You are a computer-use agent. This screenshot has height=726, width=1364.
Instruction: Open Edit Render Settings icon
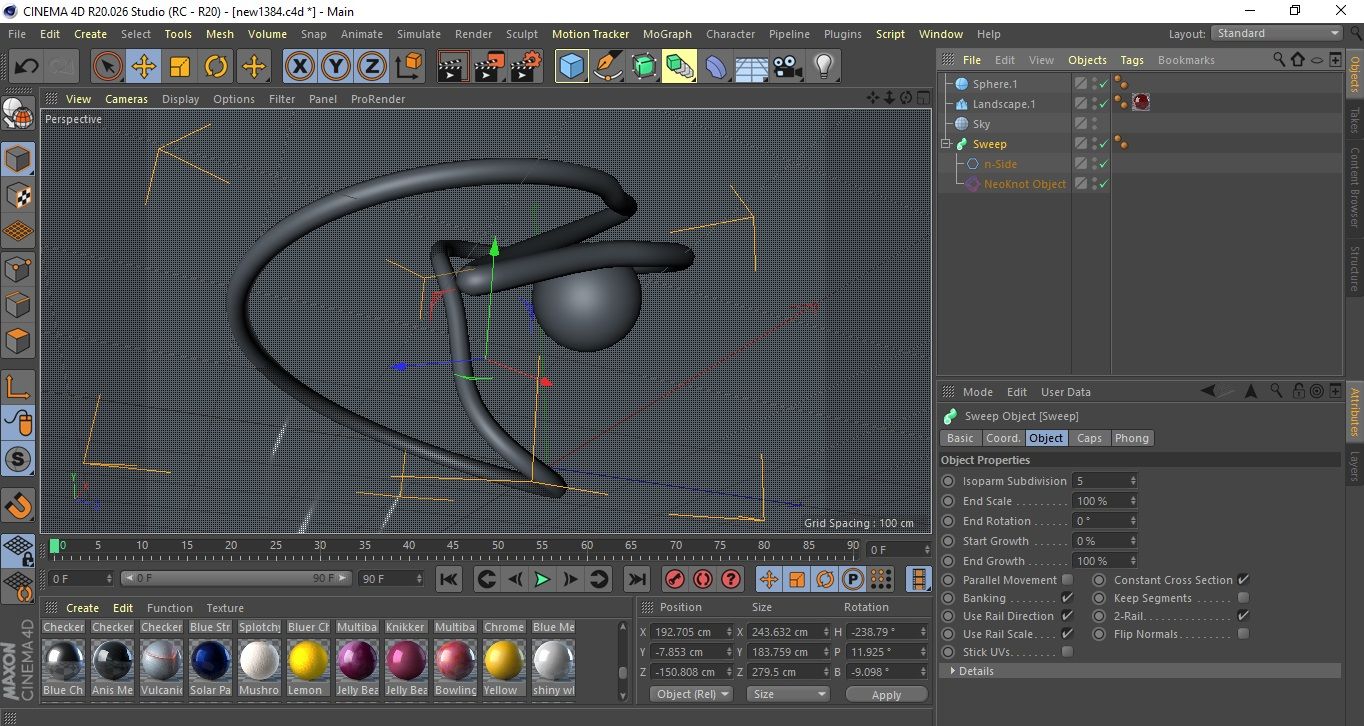pos(526,67)
